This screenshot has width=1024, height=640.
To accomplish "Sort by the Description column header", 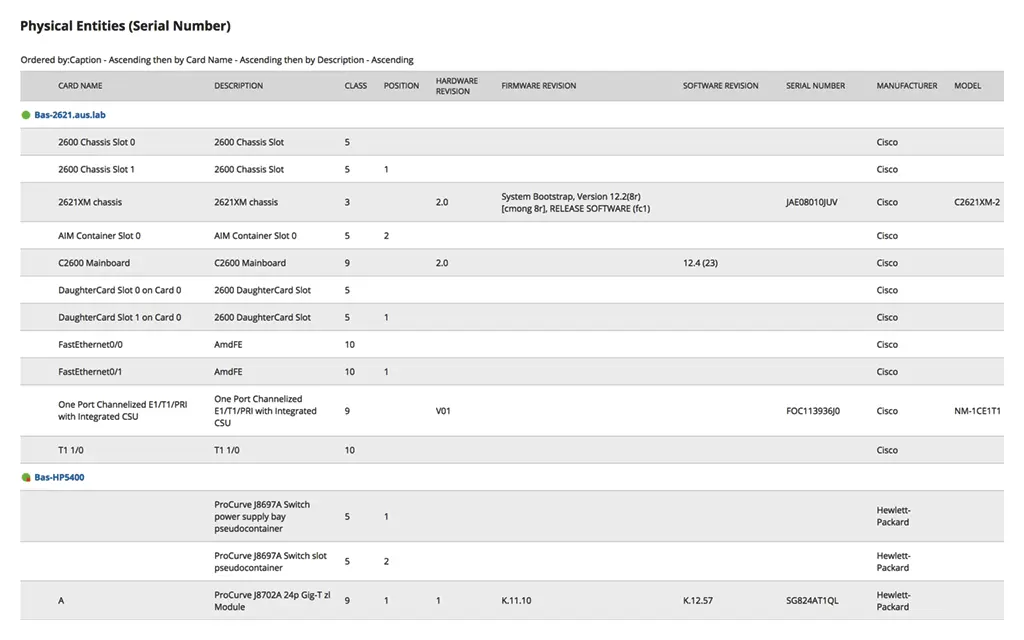I will [238, 86].
